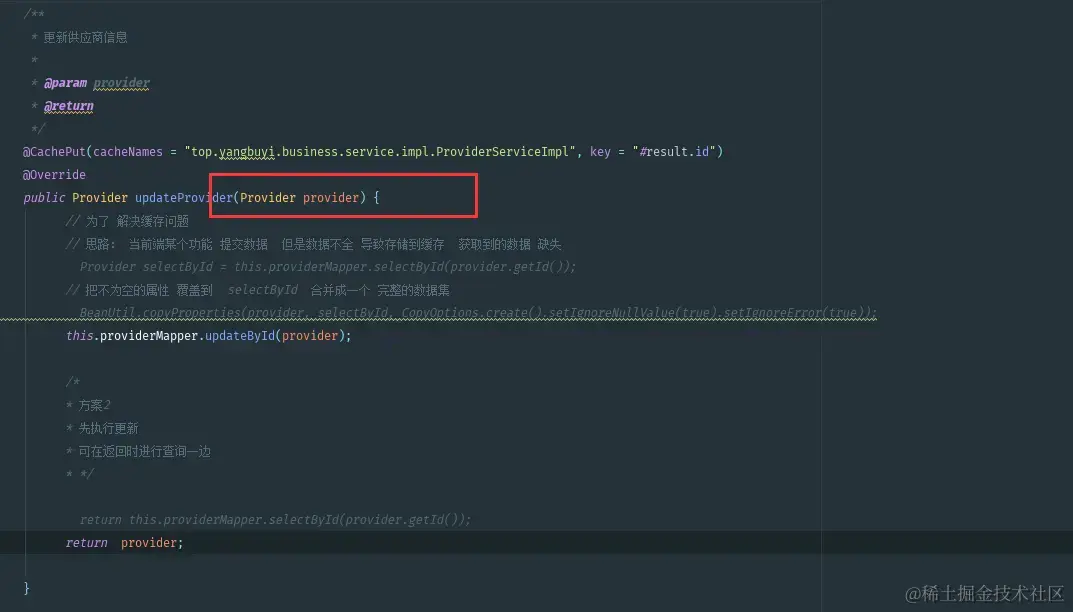Image resolution: width=1073 pixels, height=612 pixels.
Task: Click the @param provider javadoc tag
Action: click(x=96, y=83)
